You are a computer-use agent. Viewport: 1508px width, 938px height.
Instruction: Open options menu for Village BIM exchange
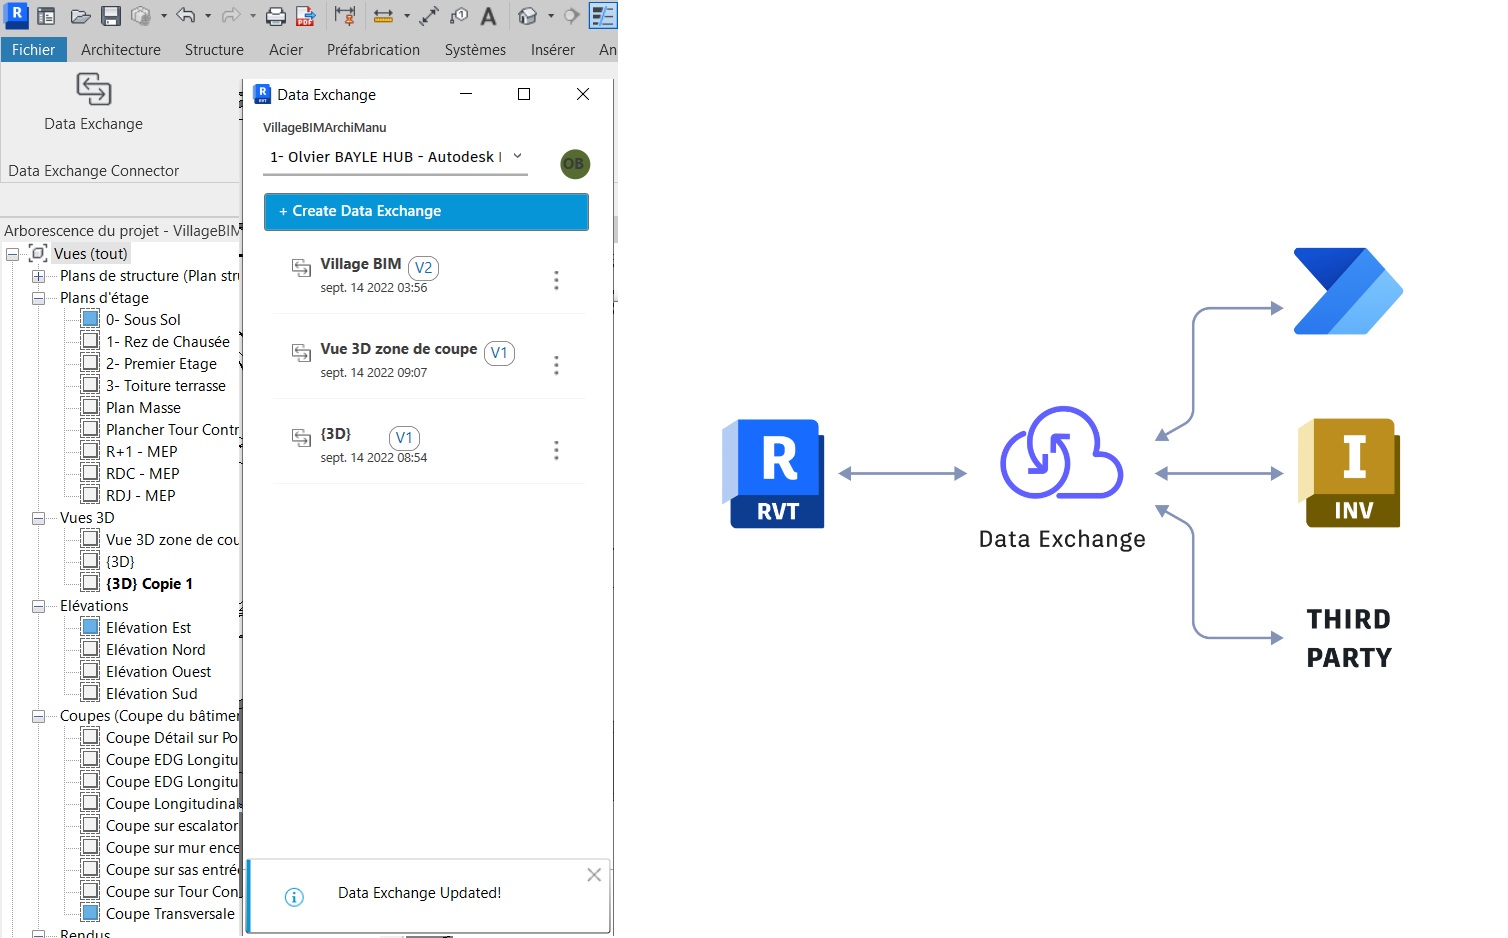556,280
